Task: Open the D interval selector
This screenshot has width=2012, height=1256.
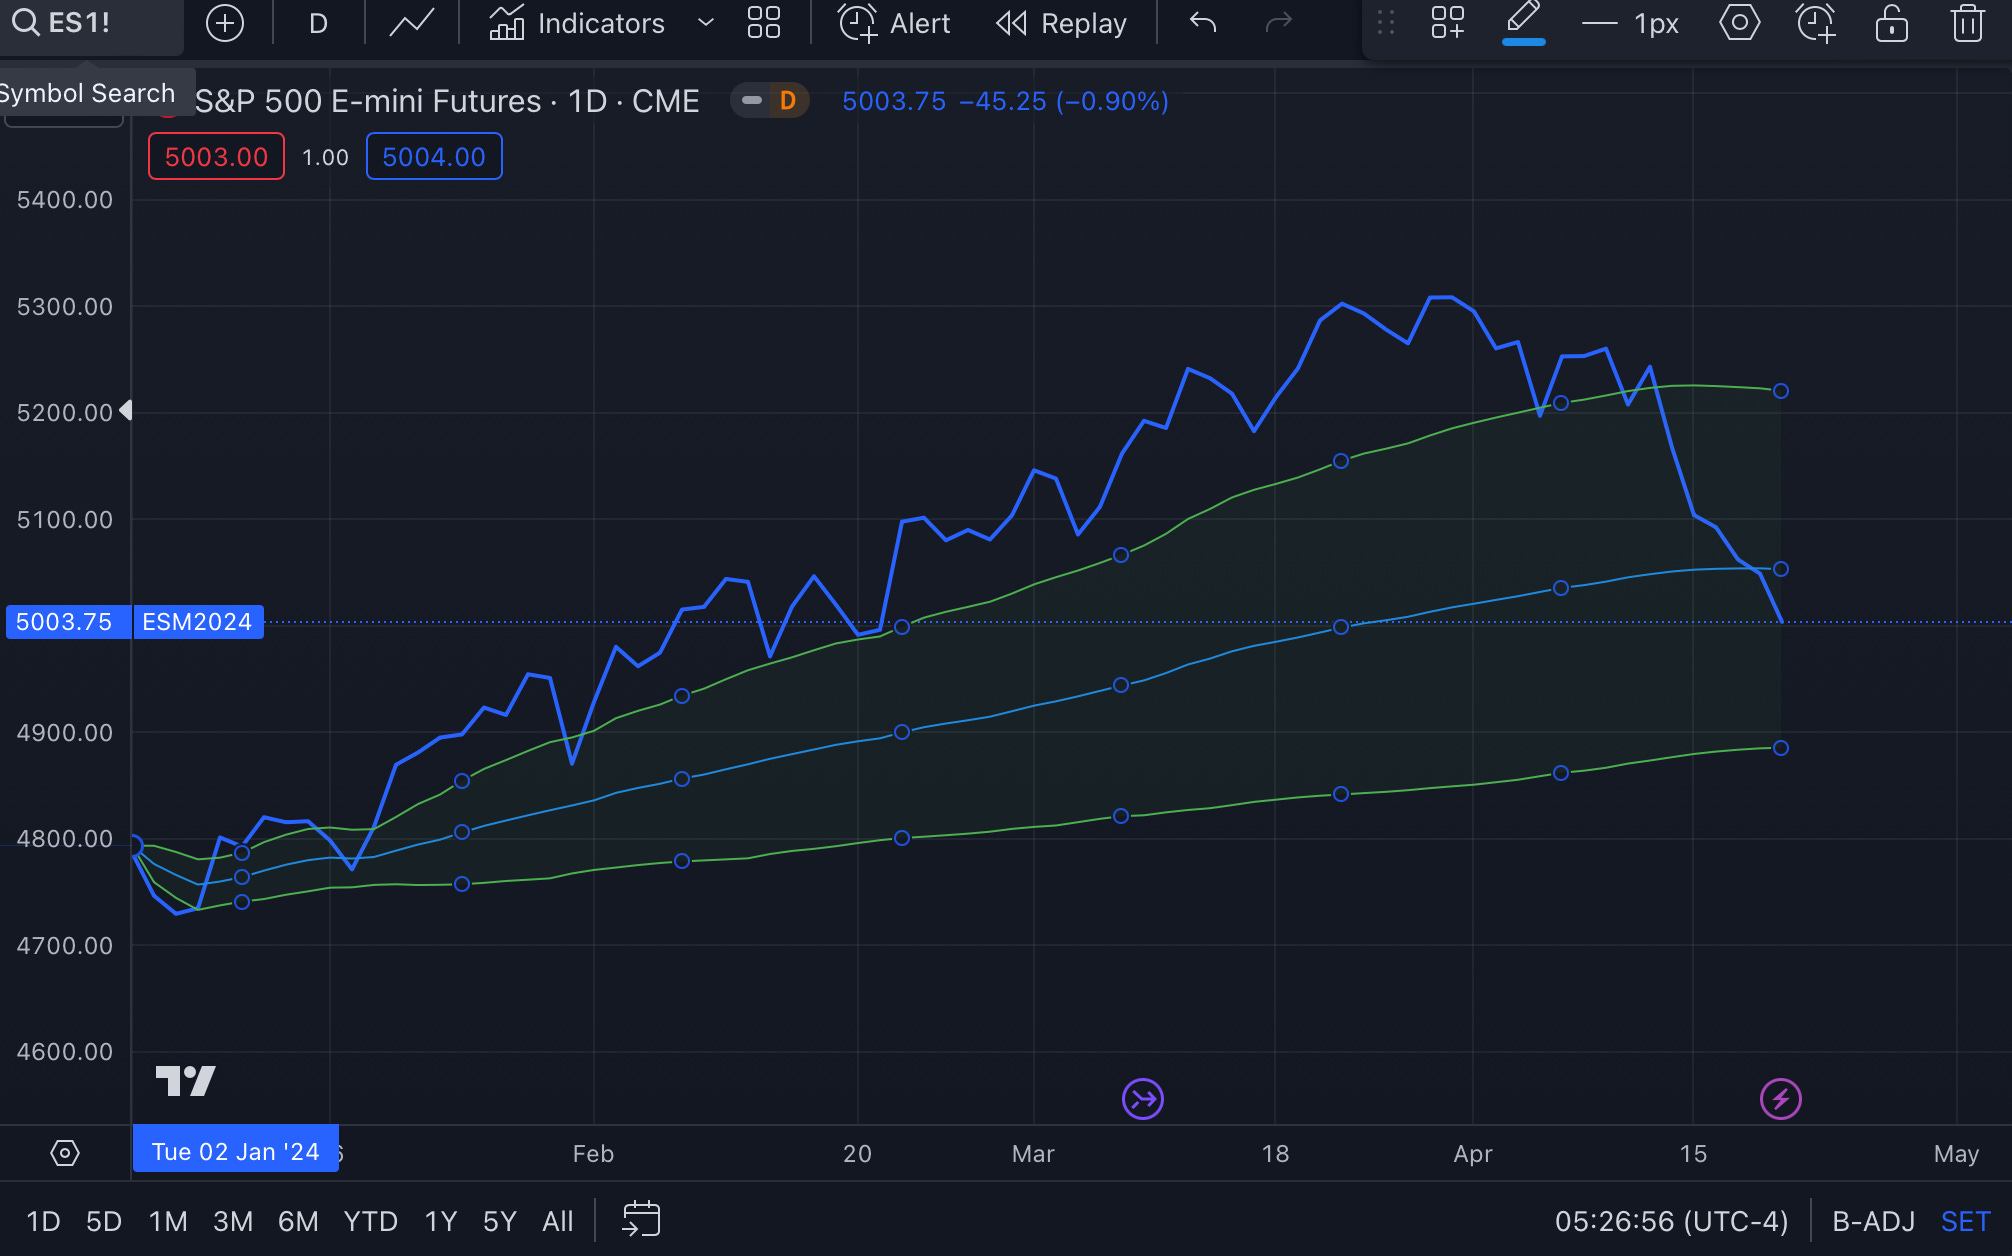Action: click(318, 23)
